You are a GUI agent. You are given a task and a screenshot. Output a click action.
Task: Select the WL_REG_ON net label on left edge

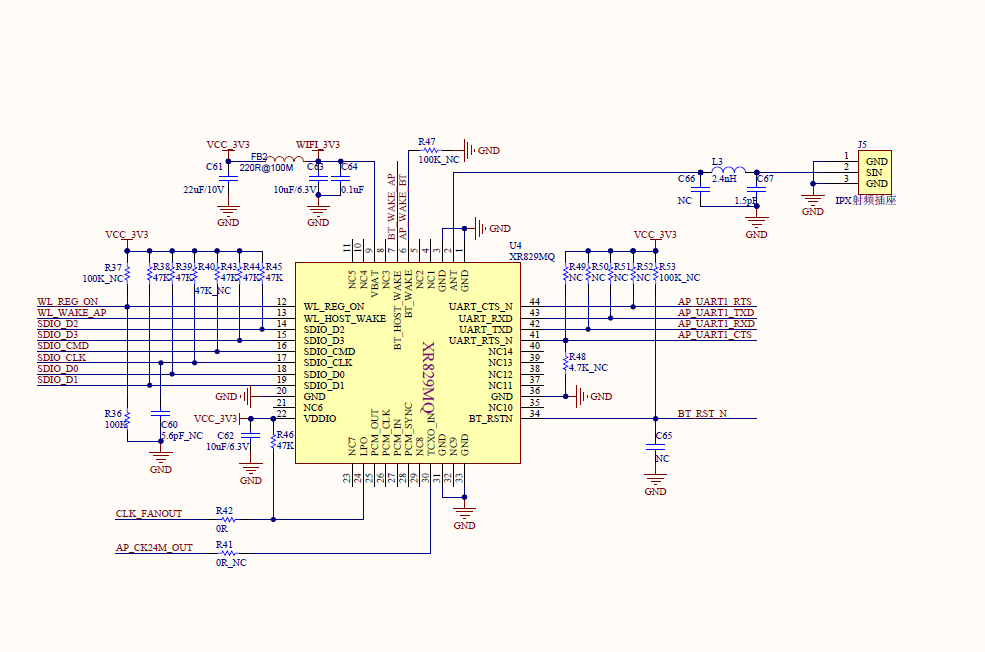click(68, 302)
